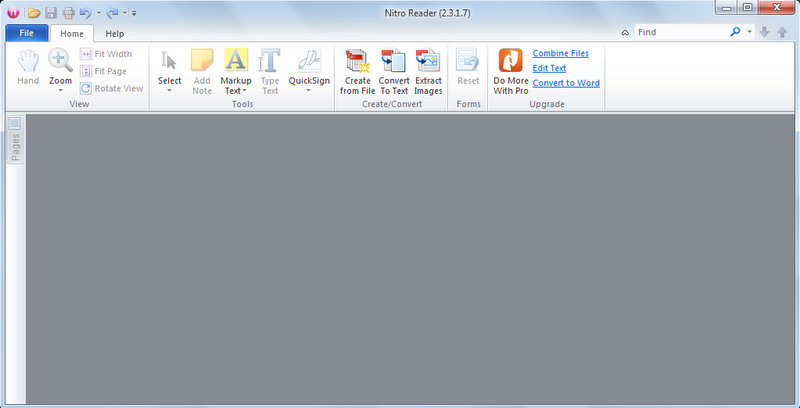Collapse the ribbon with the caret icon
Screen dimensions: 800x408
[625, 33]
